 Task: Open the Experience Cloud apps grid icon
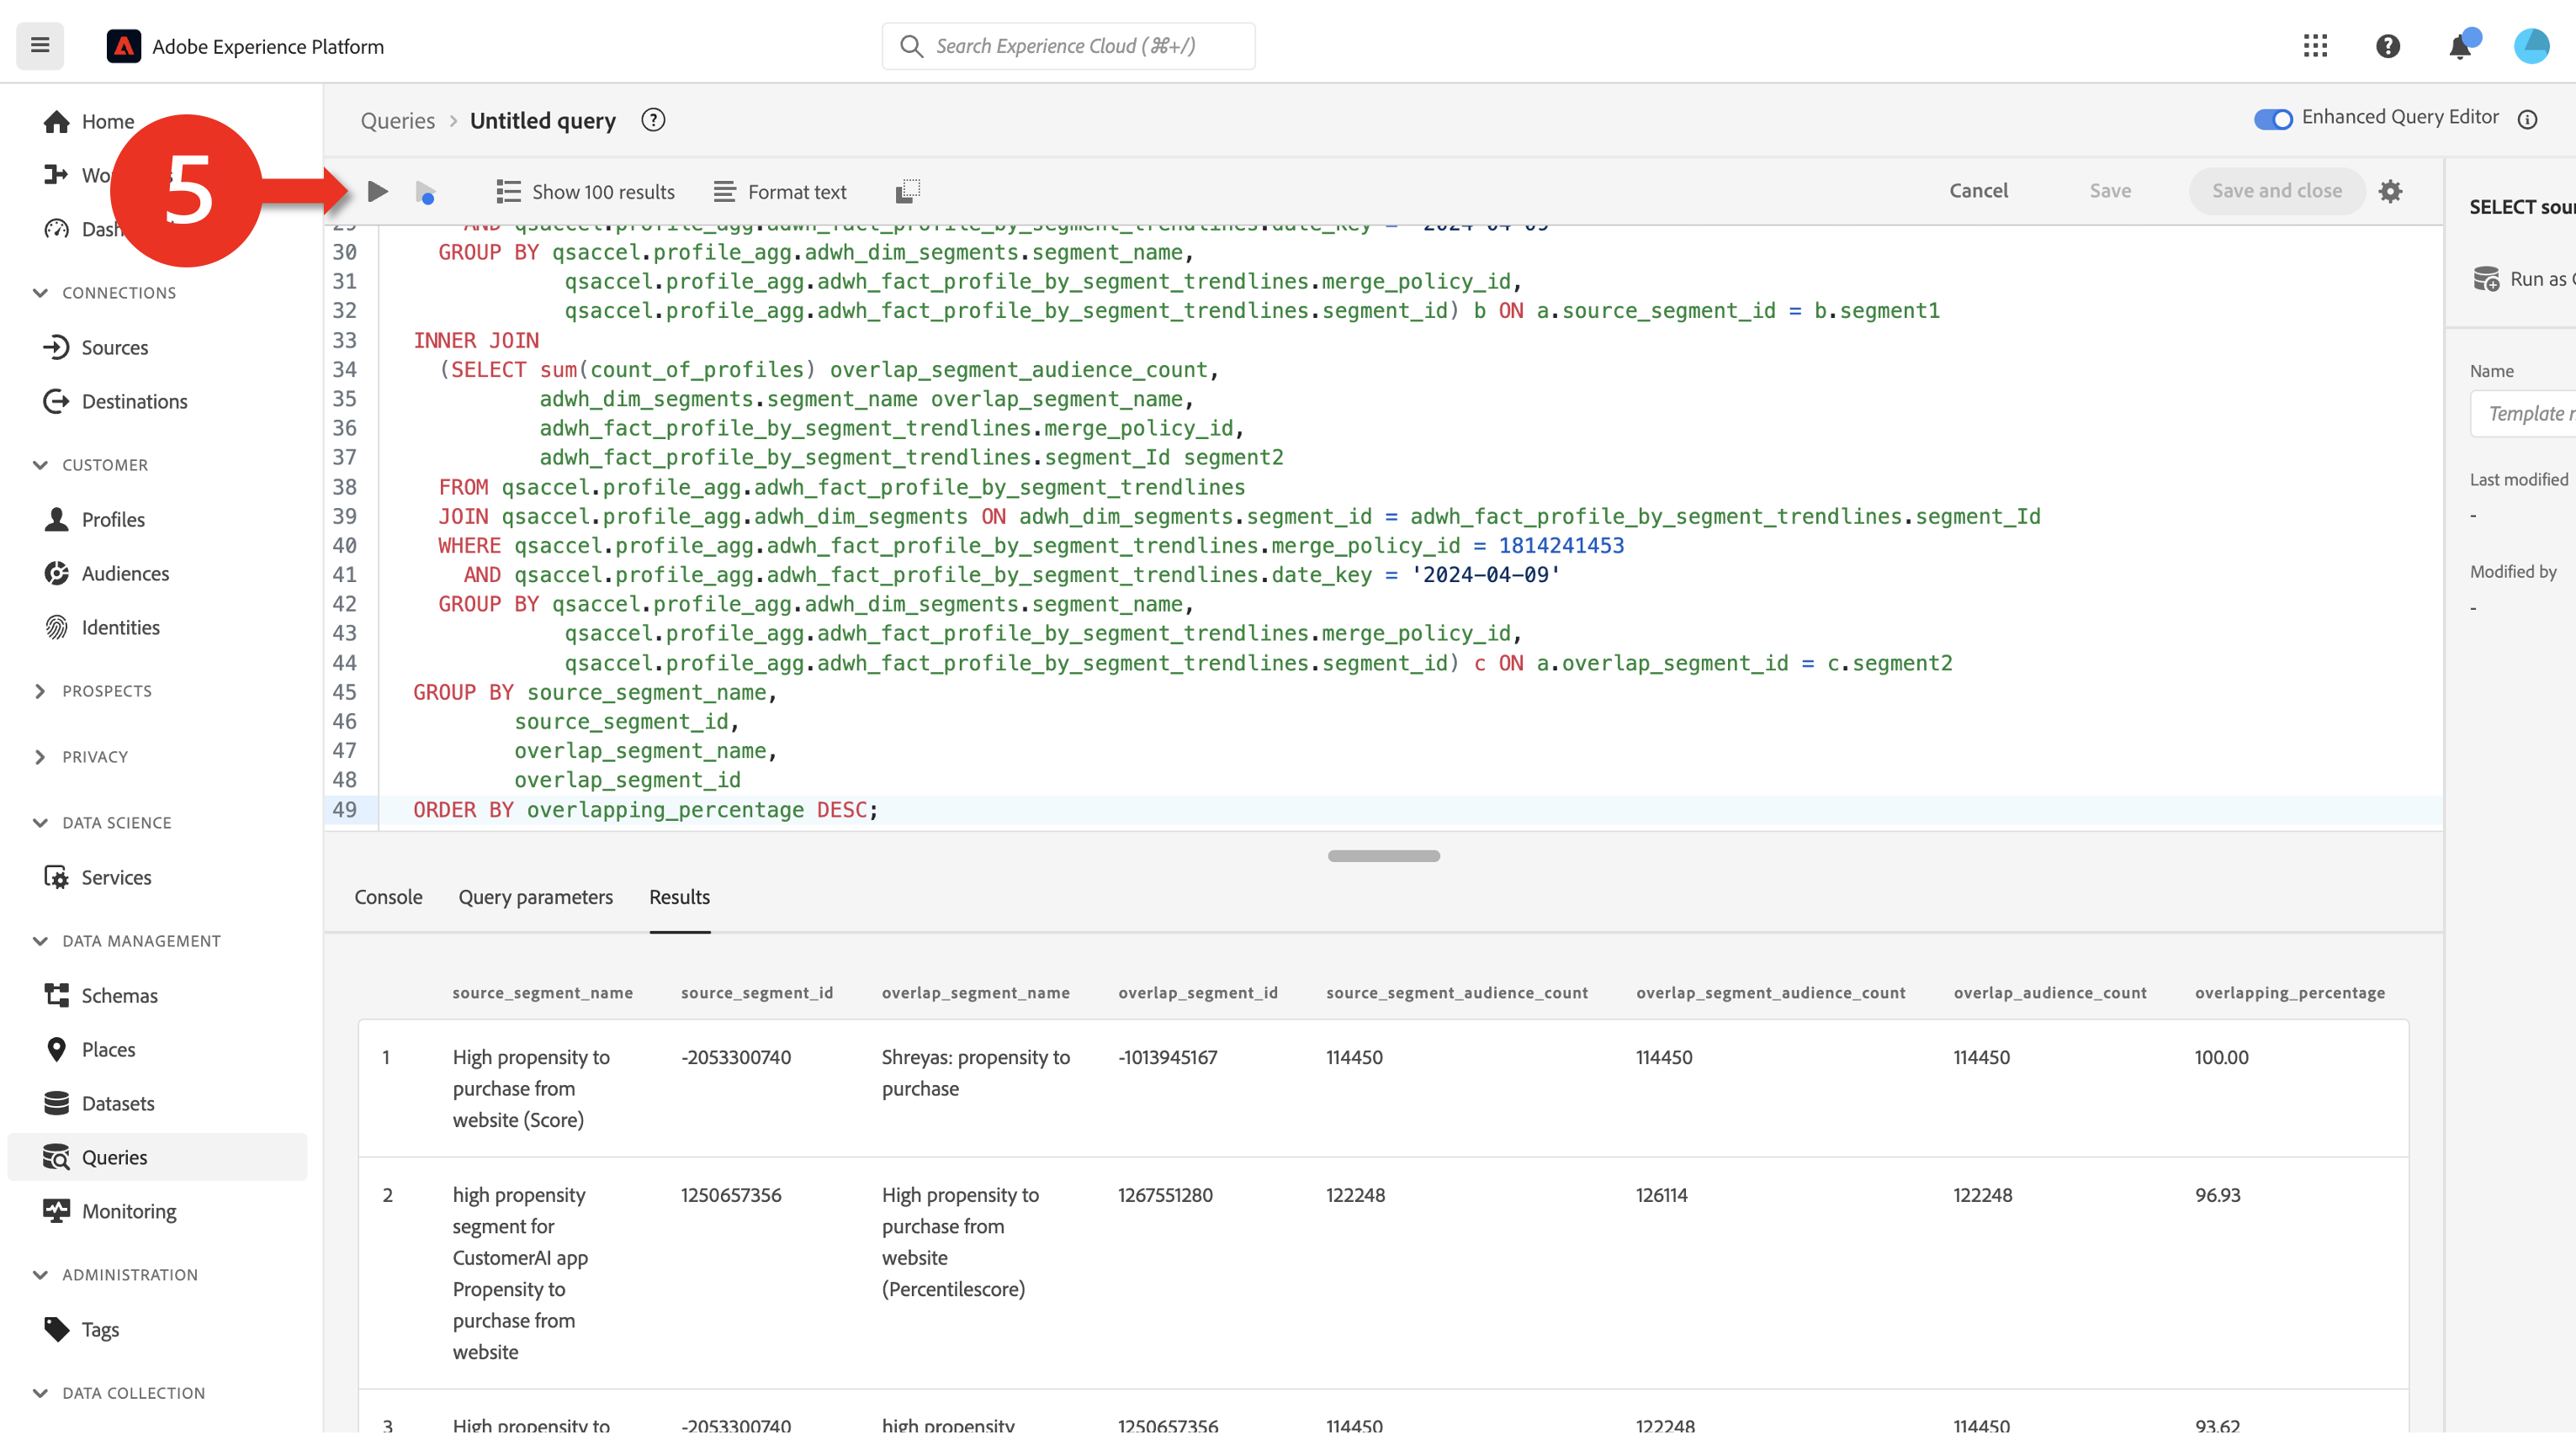2316,46
